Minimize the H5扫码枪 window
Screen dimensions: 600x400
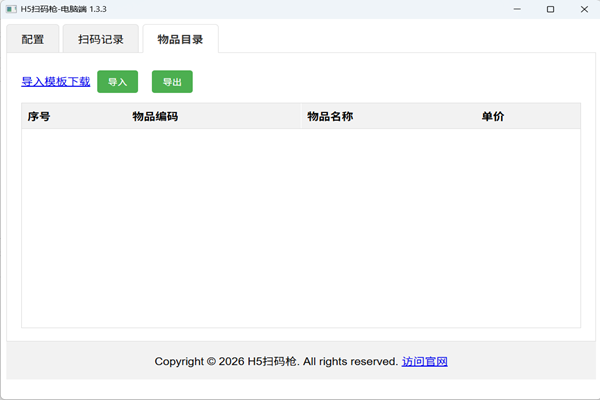pyautogui.click(x=506, y=9)
